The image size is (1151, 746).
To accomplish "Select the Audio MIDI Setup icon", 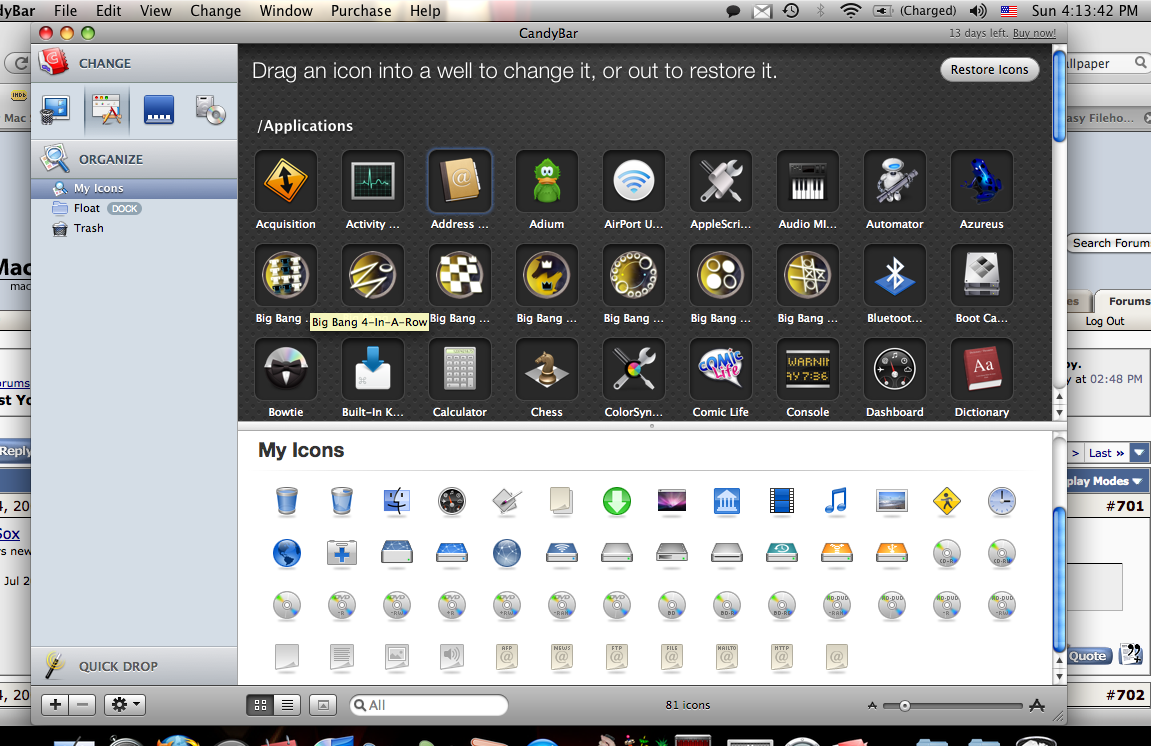I will pyautogui.click(x=807, y=181).
